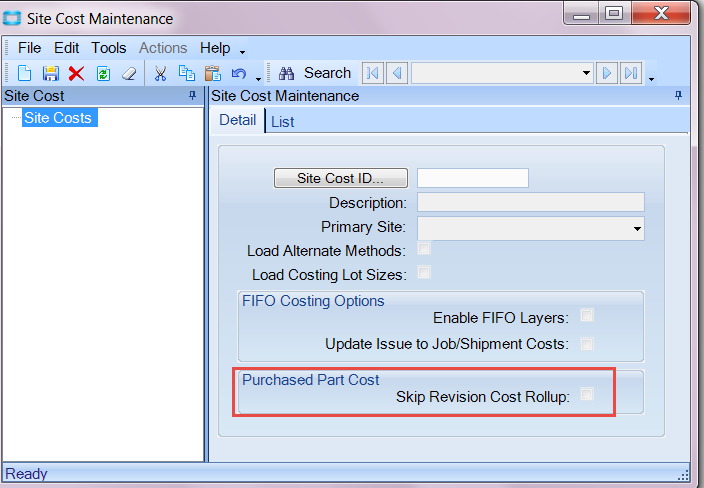Screen dimensions: 704x488
Task: Toggle Load Costing Lot Sizes checkbox
Action: 424,273
